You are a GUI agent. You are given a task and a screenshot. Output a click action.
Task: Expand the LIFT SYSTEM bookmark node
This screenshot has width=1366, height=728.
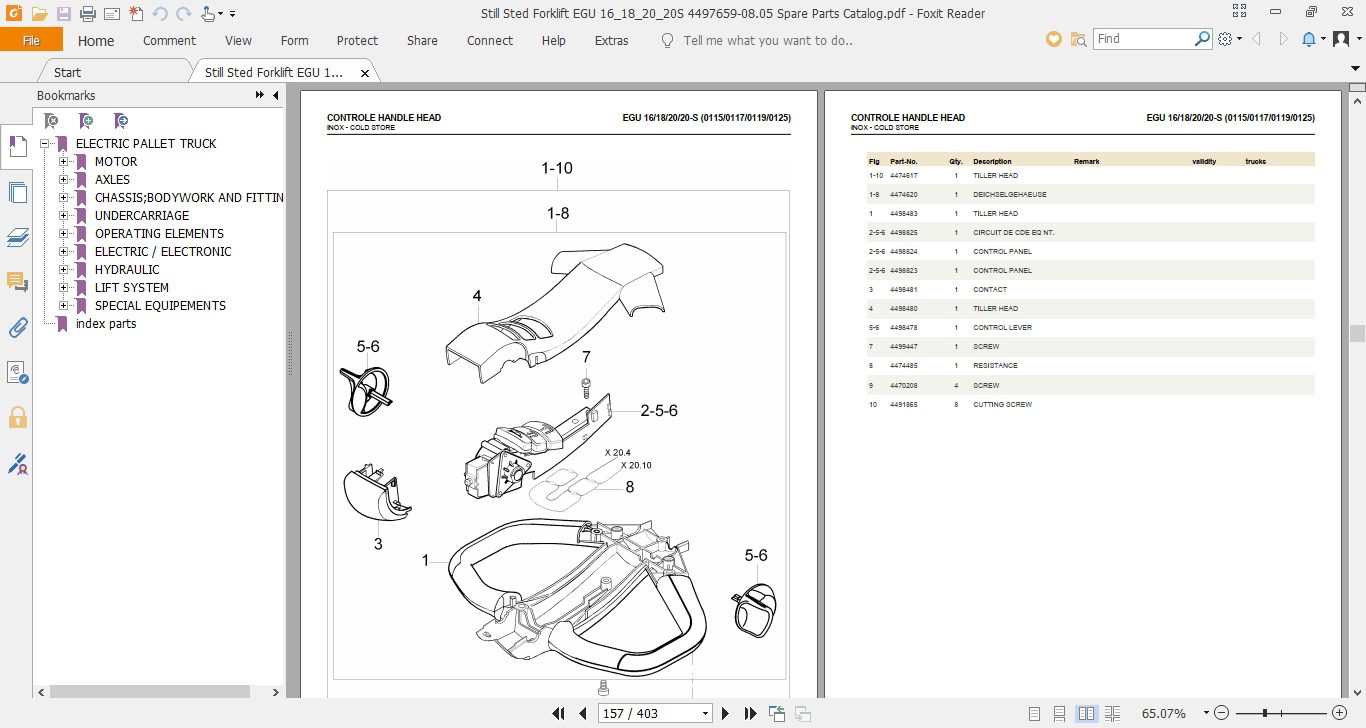point(64,288)
